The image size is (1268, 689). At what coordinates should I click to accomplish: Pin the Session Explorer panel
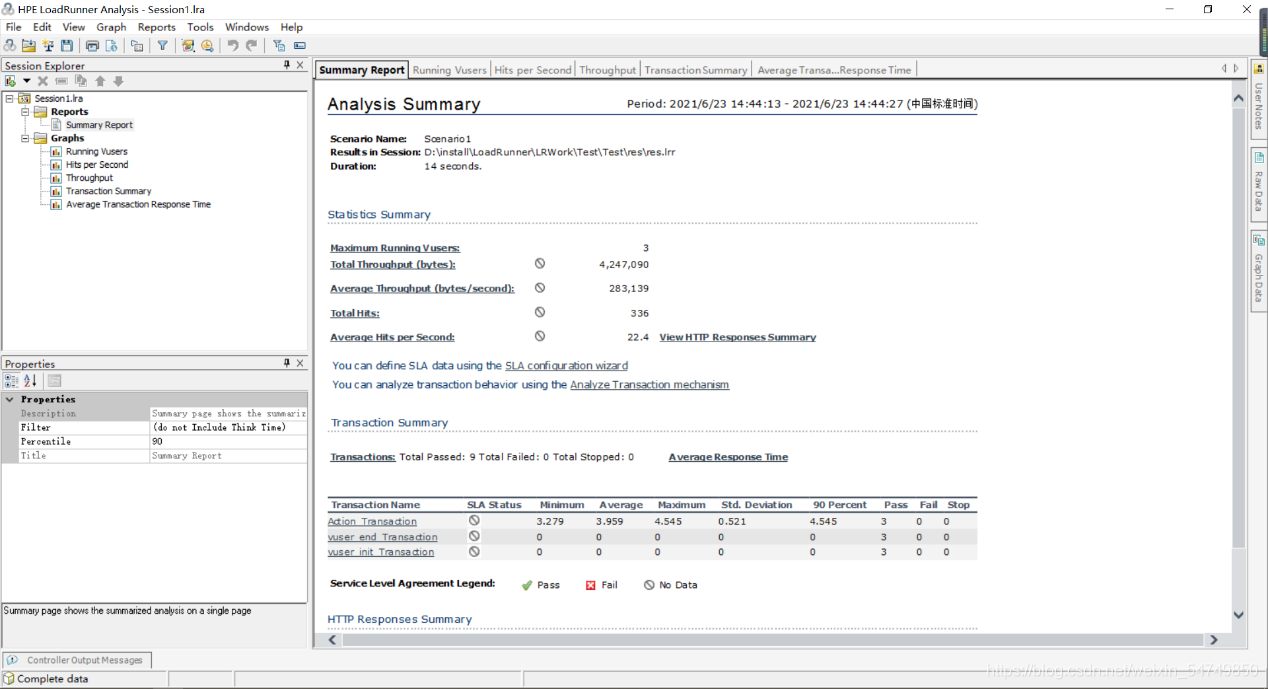[x=286, y=65]
